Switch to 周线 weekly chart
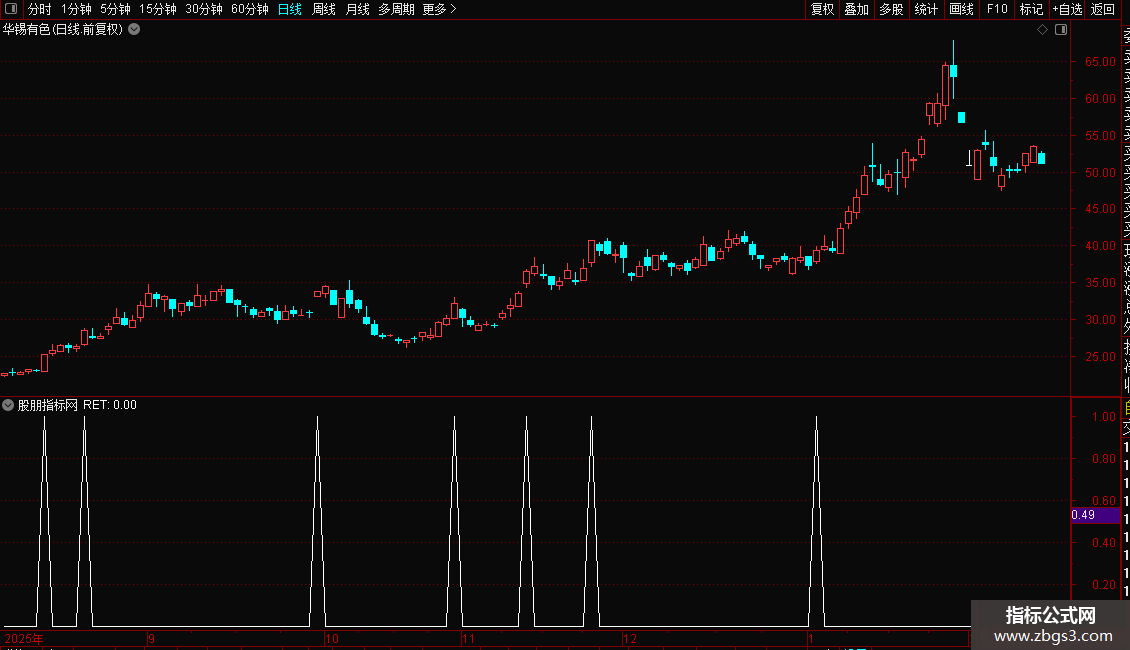Image resolution: width=1130 pixels, height=650 pixels. (324, 9)
